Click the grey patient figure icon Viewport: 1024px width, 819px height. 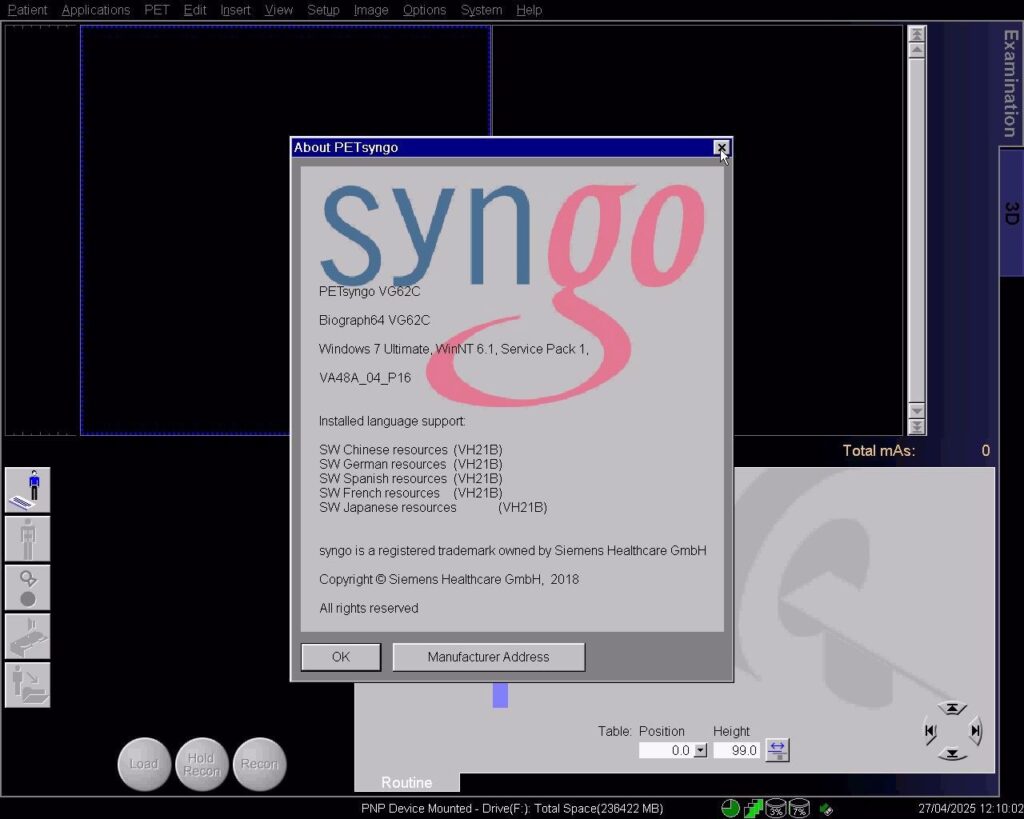pos(27,539)
